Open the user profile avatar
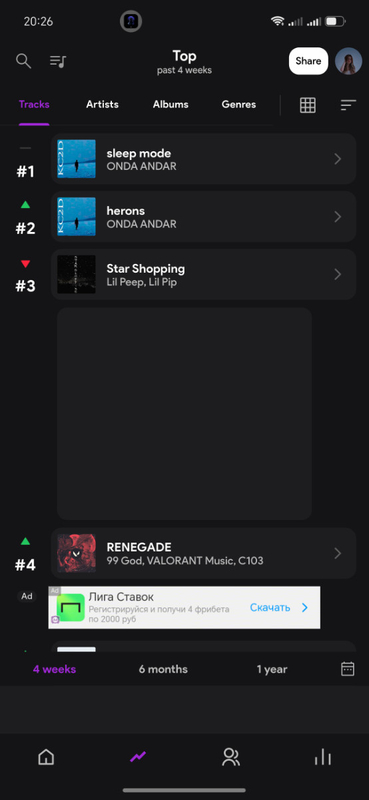 [349, 61]
